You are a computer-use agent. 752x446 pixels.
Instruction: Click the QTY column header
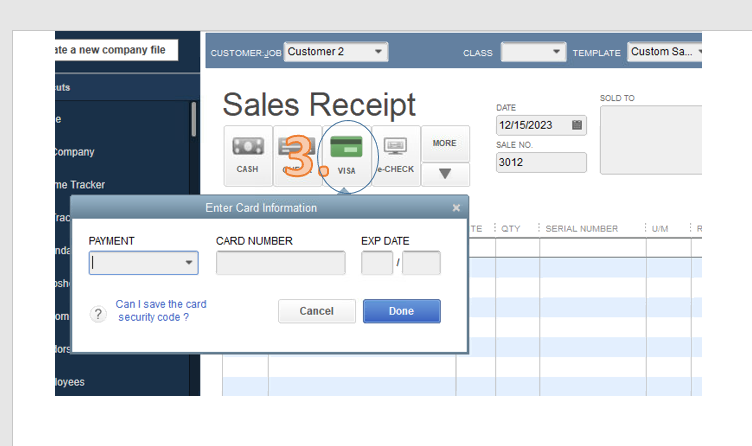(x=511, y=229)
